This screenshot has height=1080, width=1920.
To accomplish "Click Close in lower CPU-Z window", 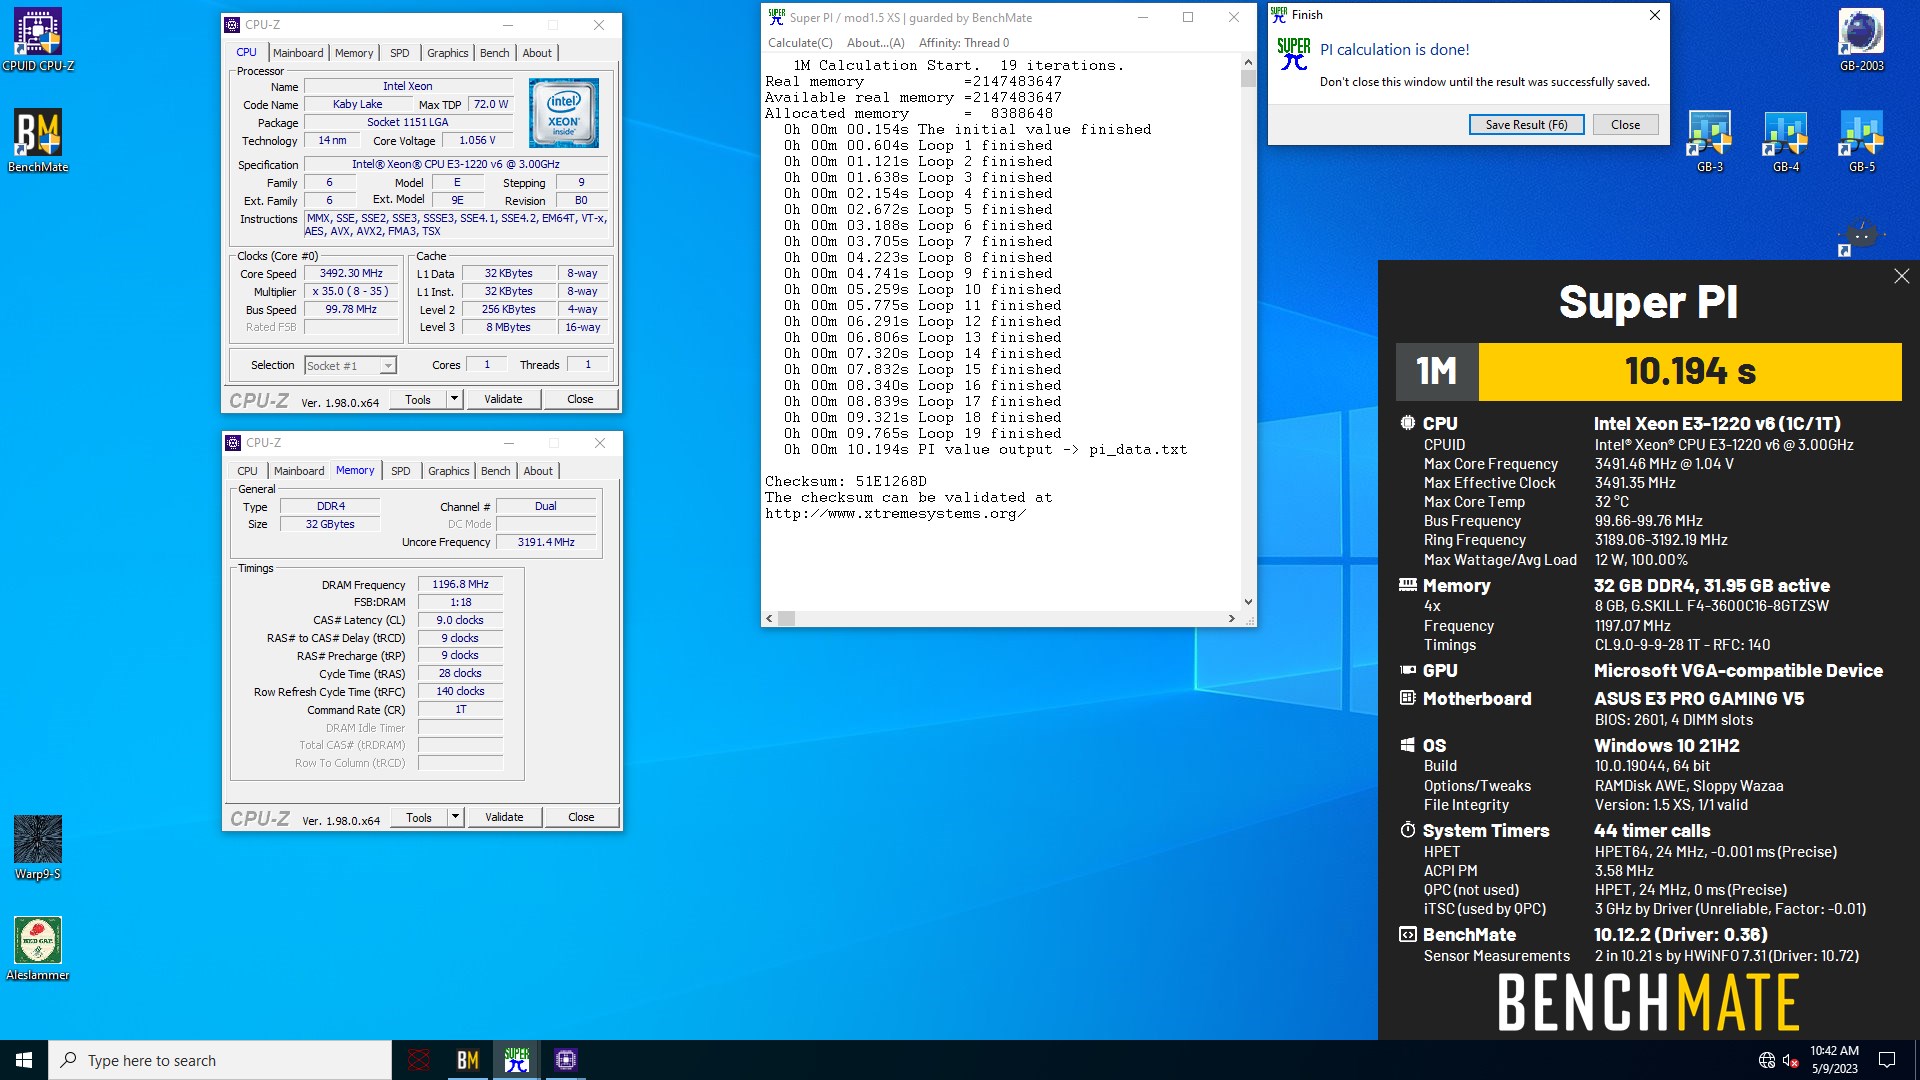I will [x=581, y=817].
